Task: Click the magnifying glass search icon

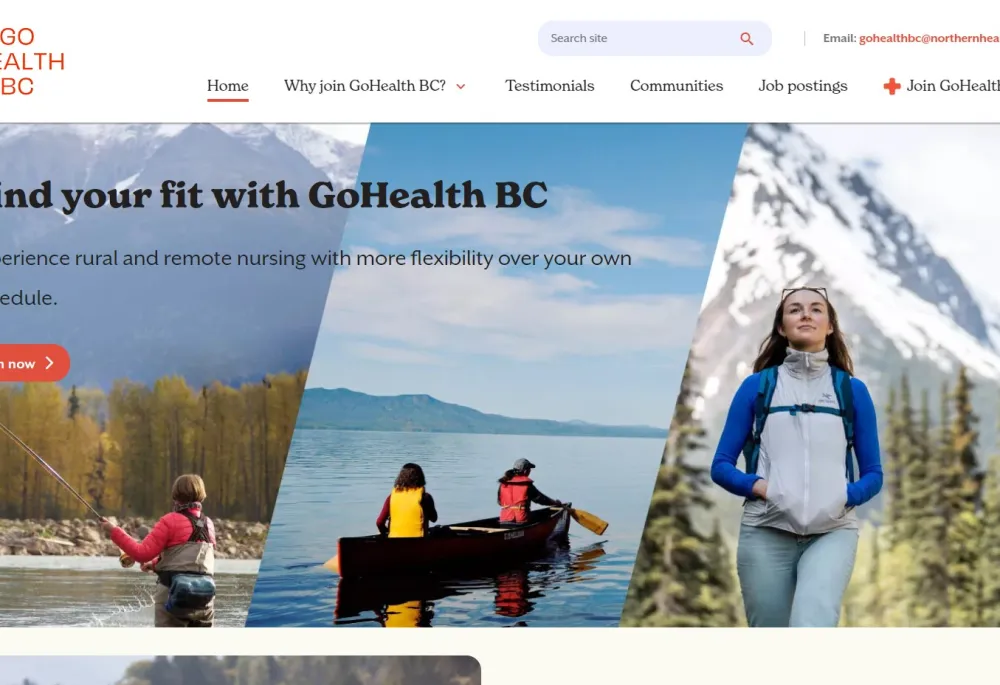Action: (x=746, y=39)
